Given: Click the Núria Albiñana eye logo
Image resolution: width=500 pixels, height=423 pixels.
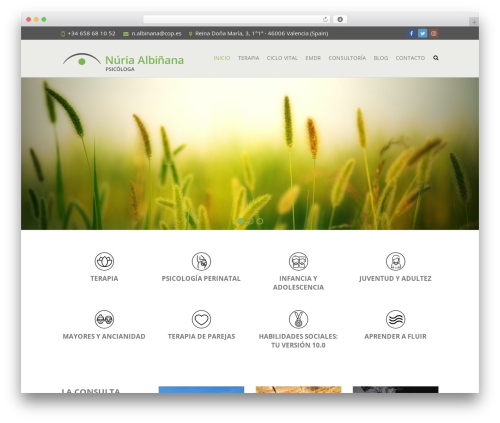Looking at the screenshot, I should click(82, 59).
